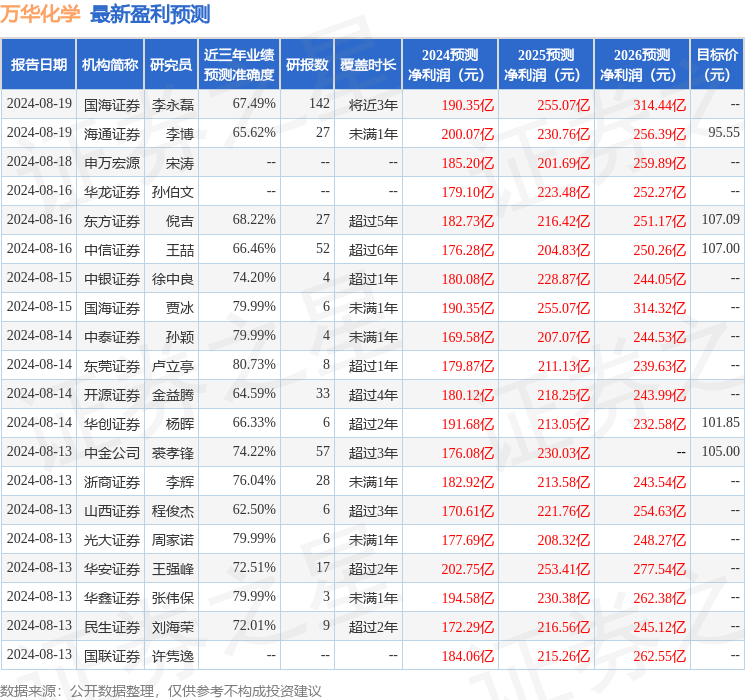This screenshot has height=700, width=745.
Task: Click the 万华化学 title text
Action: pos(40,14)
